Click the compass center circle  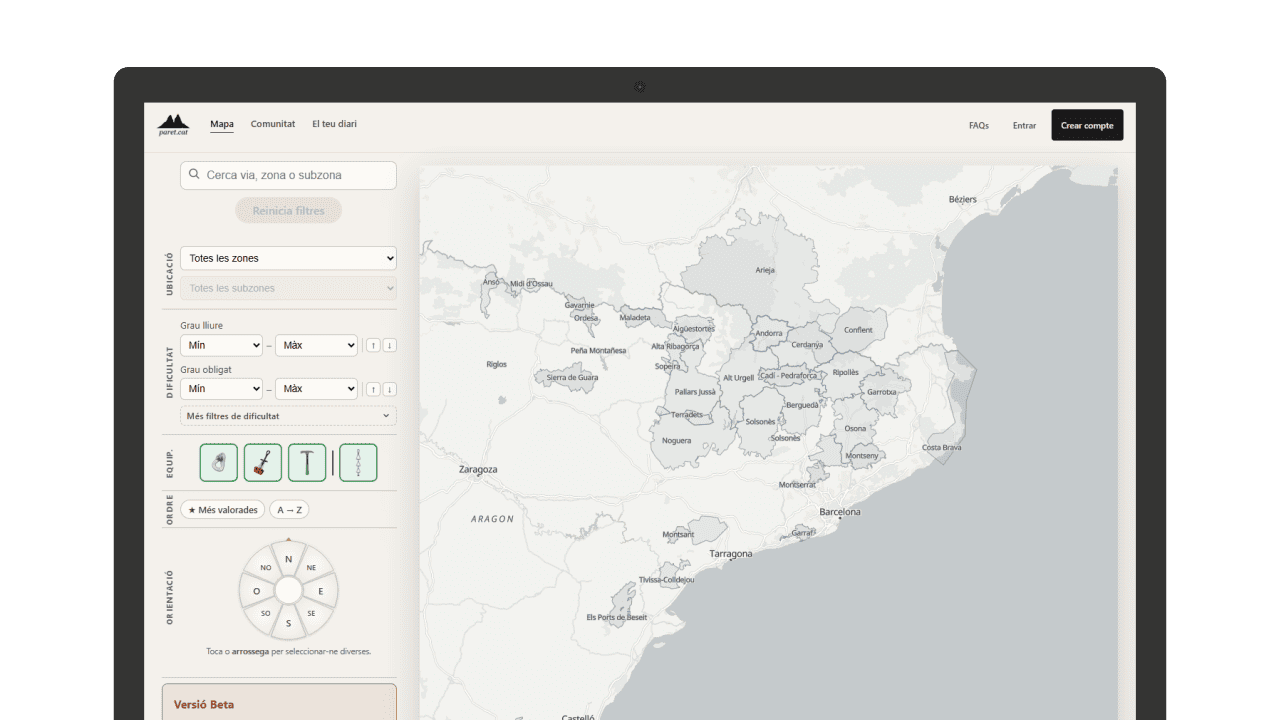click(289, 590)
